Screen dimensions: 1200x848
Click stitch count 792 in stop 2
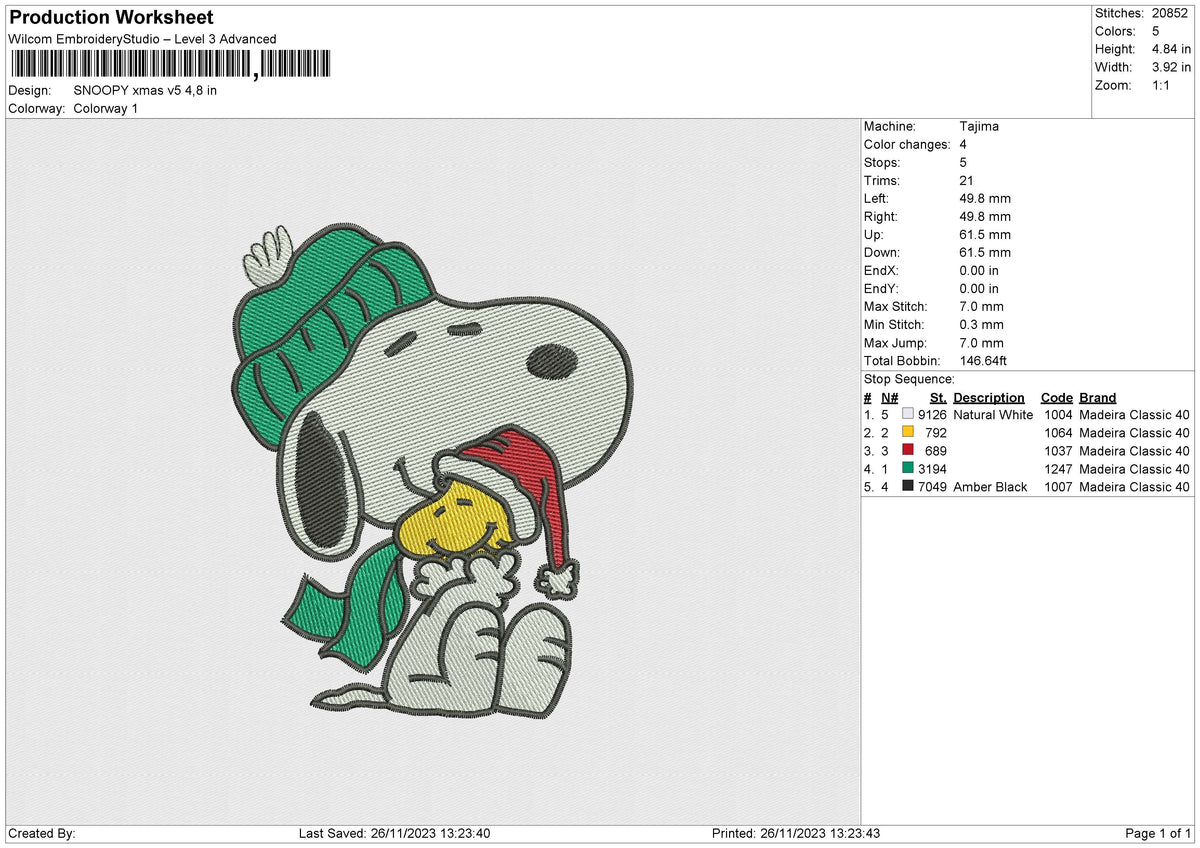click(936, 433)
